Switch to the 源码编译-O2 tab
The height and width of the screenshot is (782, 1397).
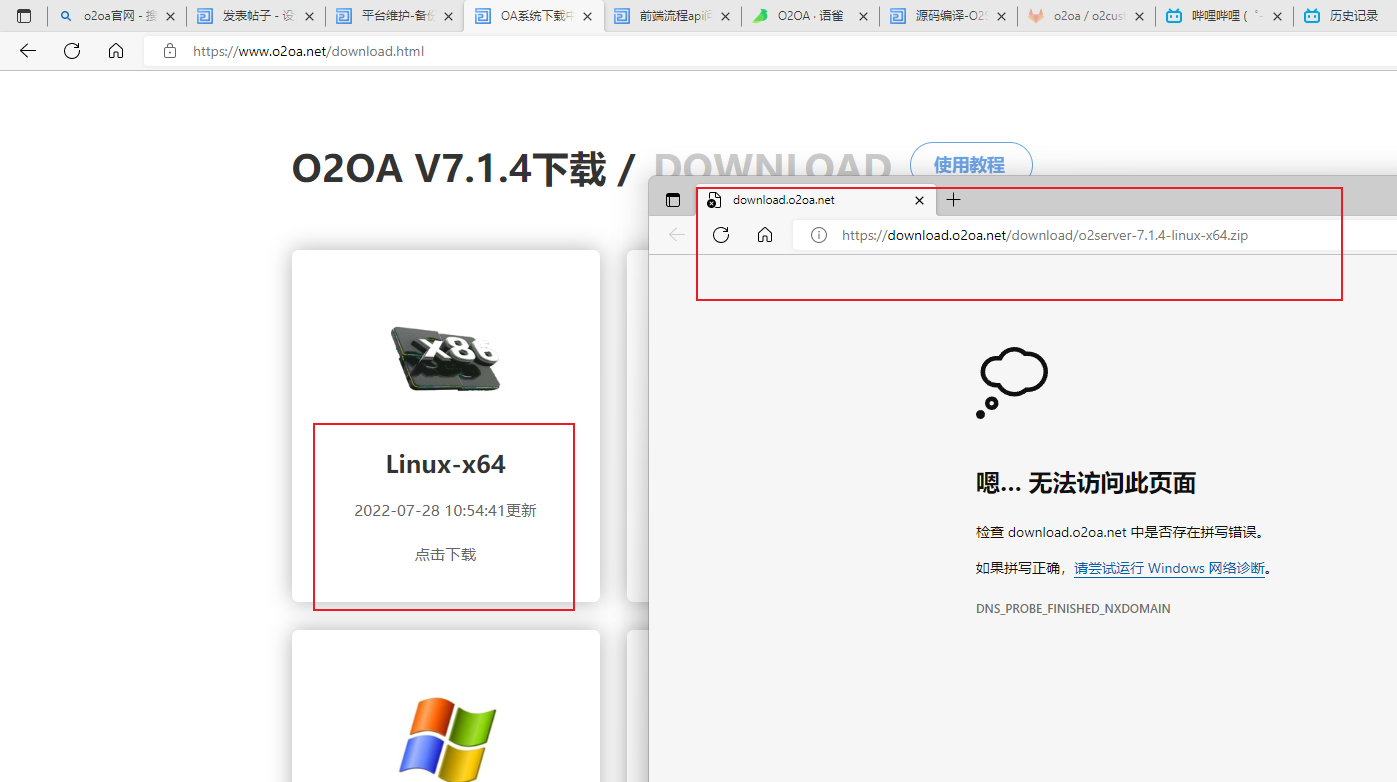tap(950, 16)
